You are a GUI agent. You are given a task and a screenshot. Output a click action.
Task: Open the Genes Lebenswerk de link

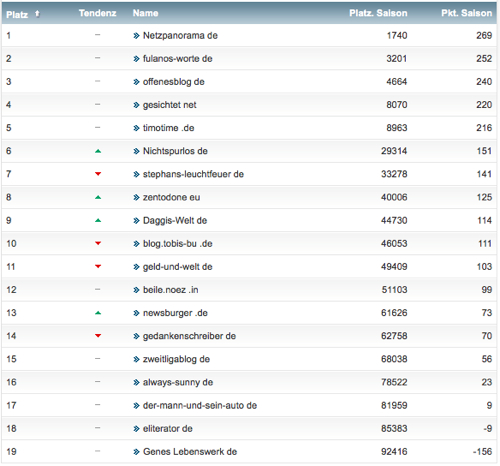190,452
